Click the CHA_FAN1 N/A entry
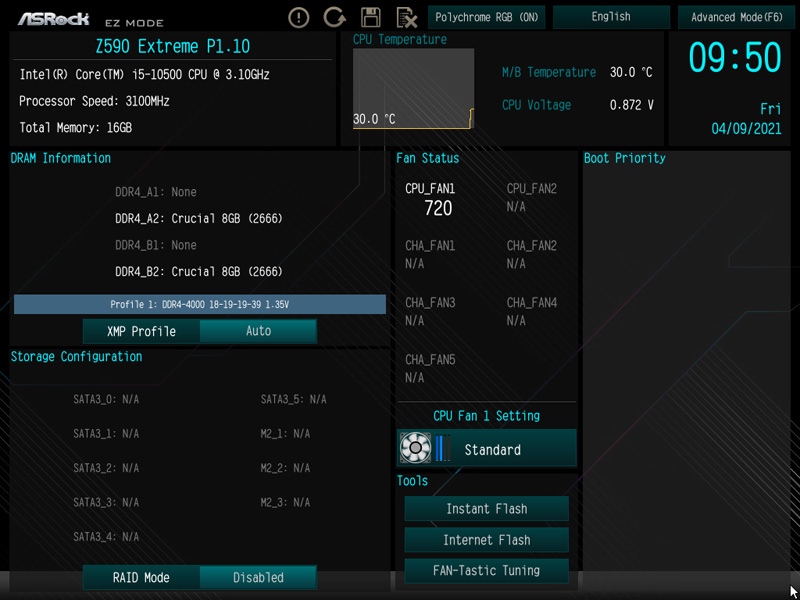This screenshot has width=800, height=600. point(430,255)
